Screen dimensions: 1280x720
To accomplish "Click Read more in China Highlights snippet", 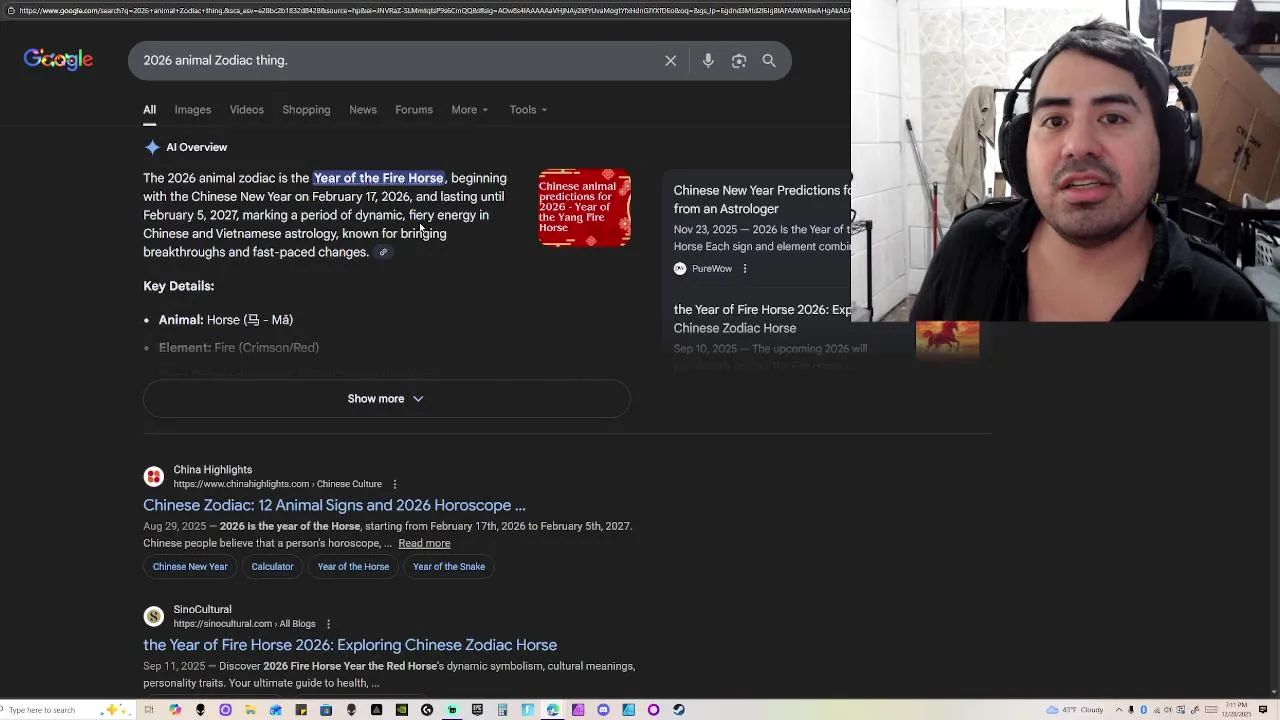I will coord(424,544).
